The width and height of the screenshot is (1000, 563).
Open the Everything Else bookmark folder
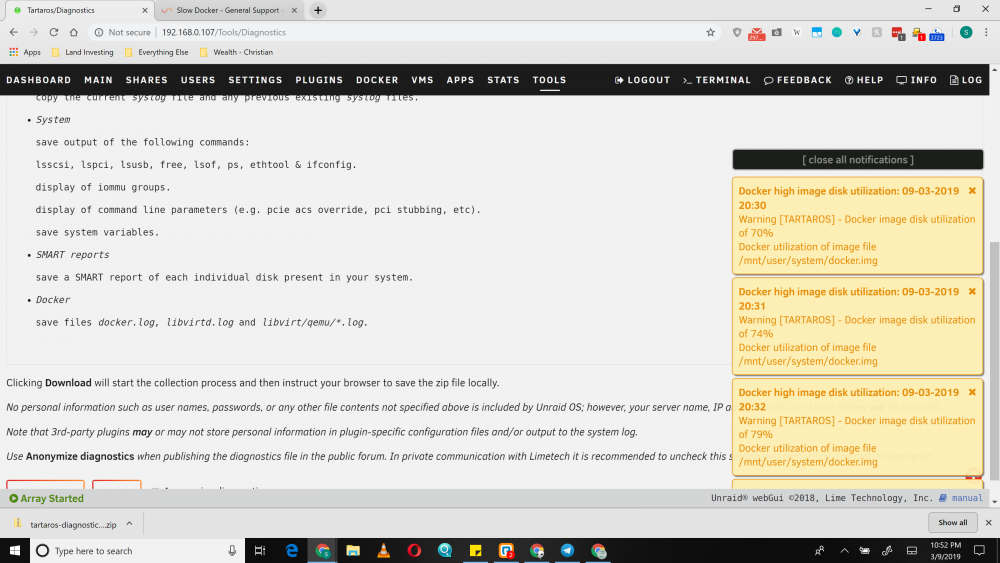[156, 52]
